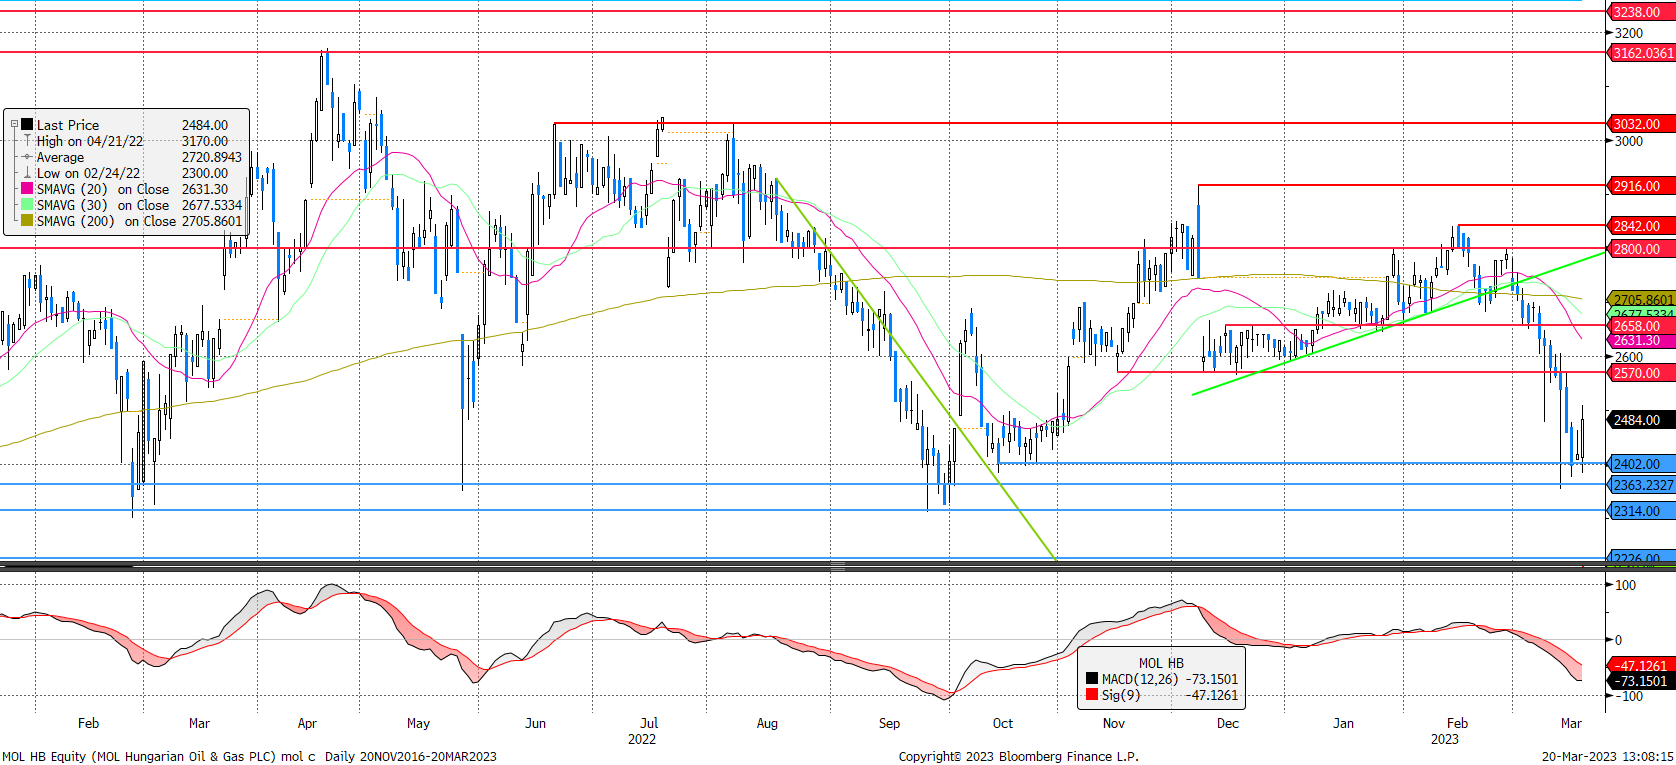Click the Average value 2720.8943 in legend

[212, 157]
